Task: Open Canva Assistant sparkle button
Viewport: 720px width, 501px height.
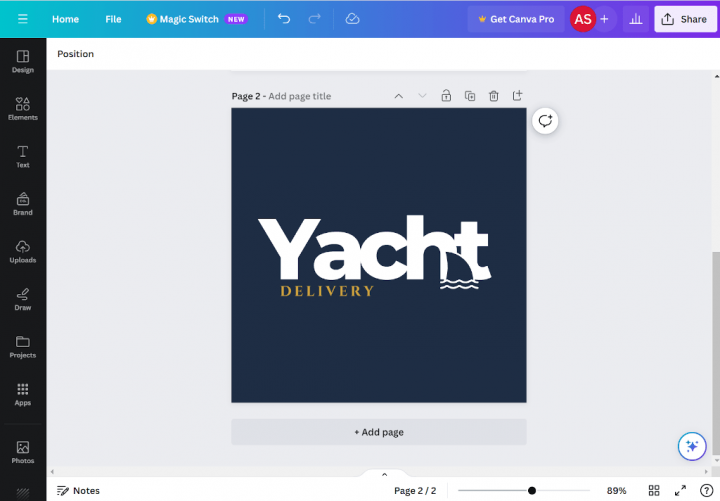Action: (690, 446)
